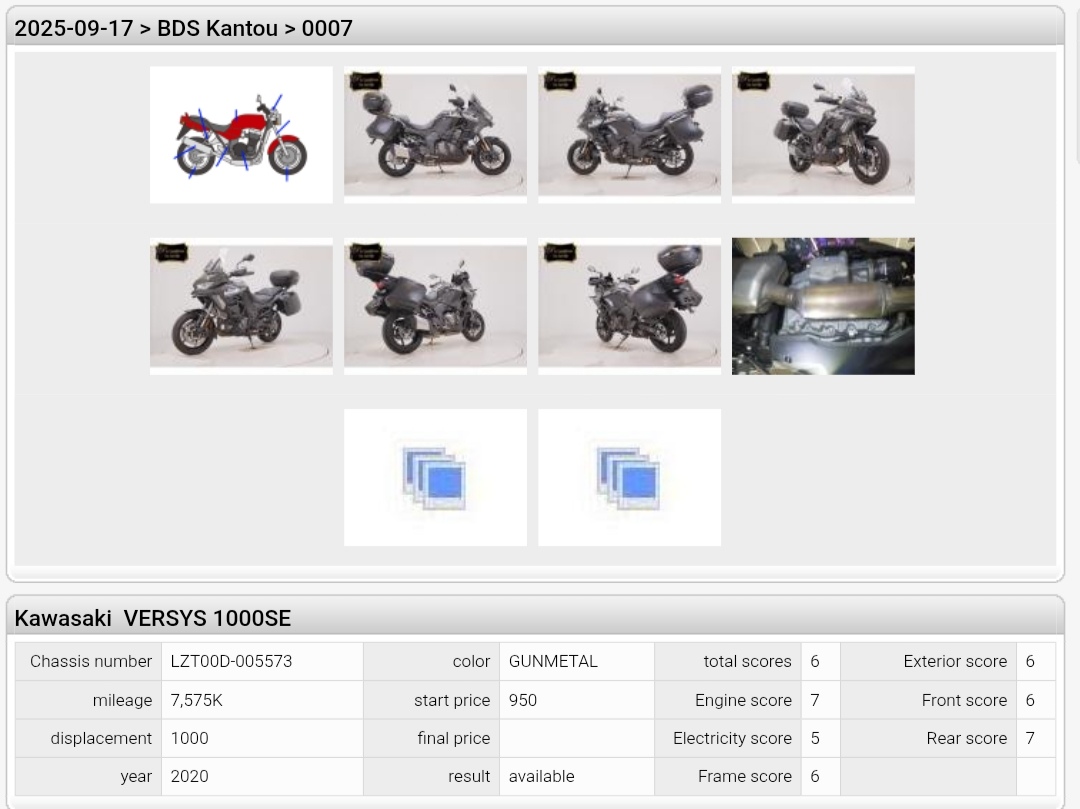Select chassis number LZT00D-005573

point(231,661)
